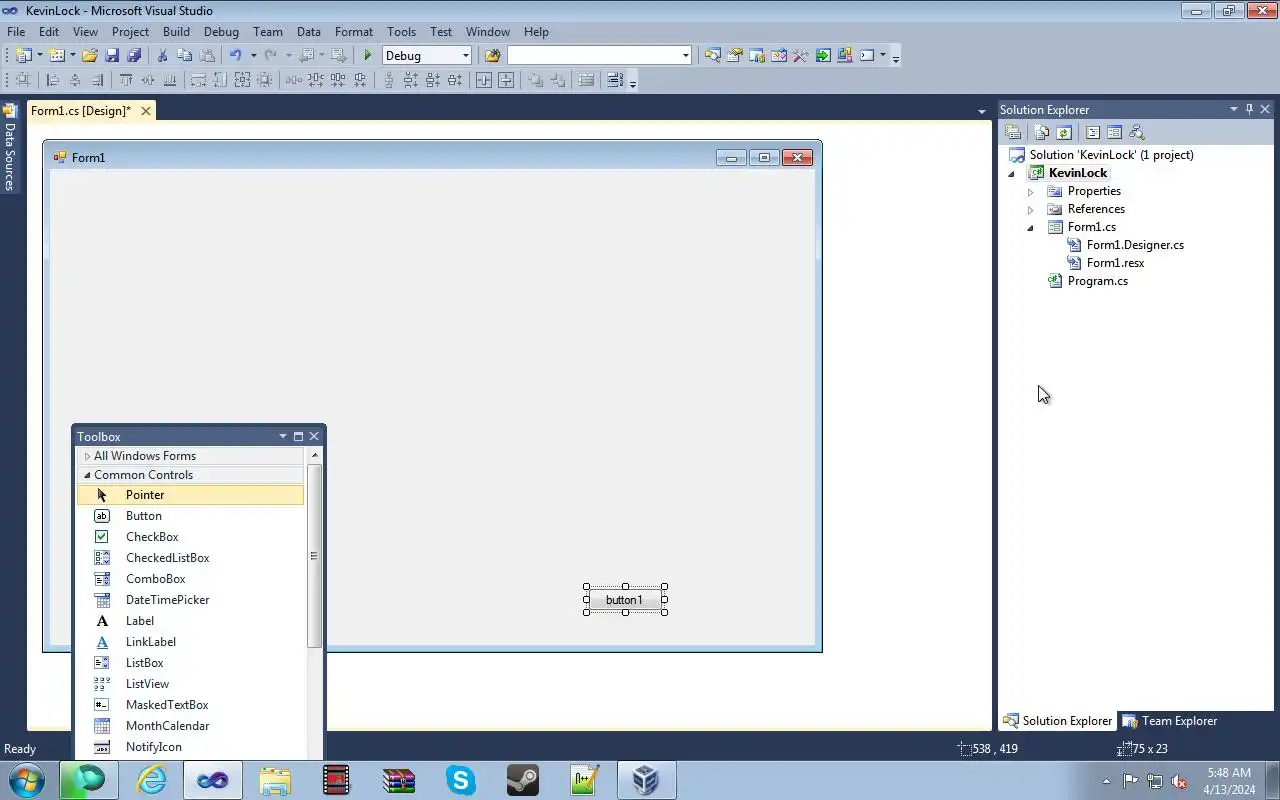This screenshot has width=1280, height=800.
Task: Click the Center Horizontally layout icon
Action: (x=484, y=80)
